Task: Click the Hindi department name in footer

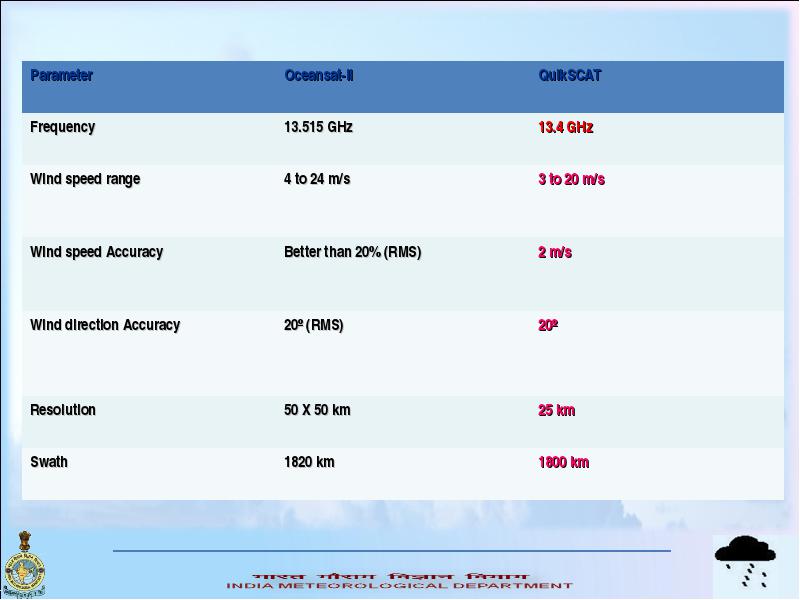Action: tap(390, 576)
